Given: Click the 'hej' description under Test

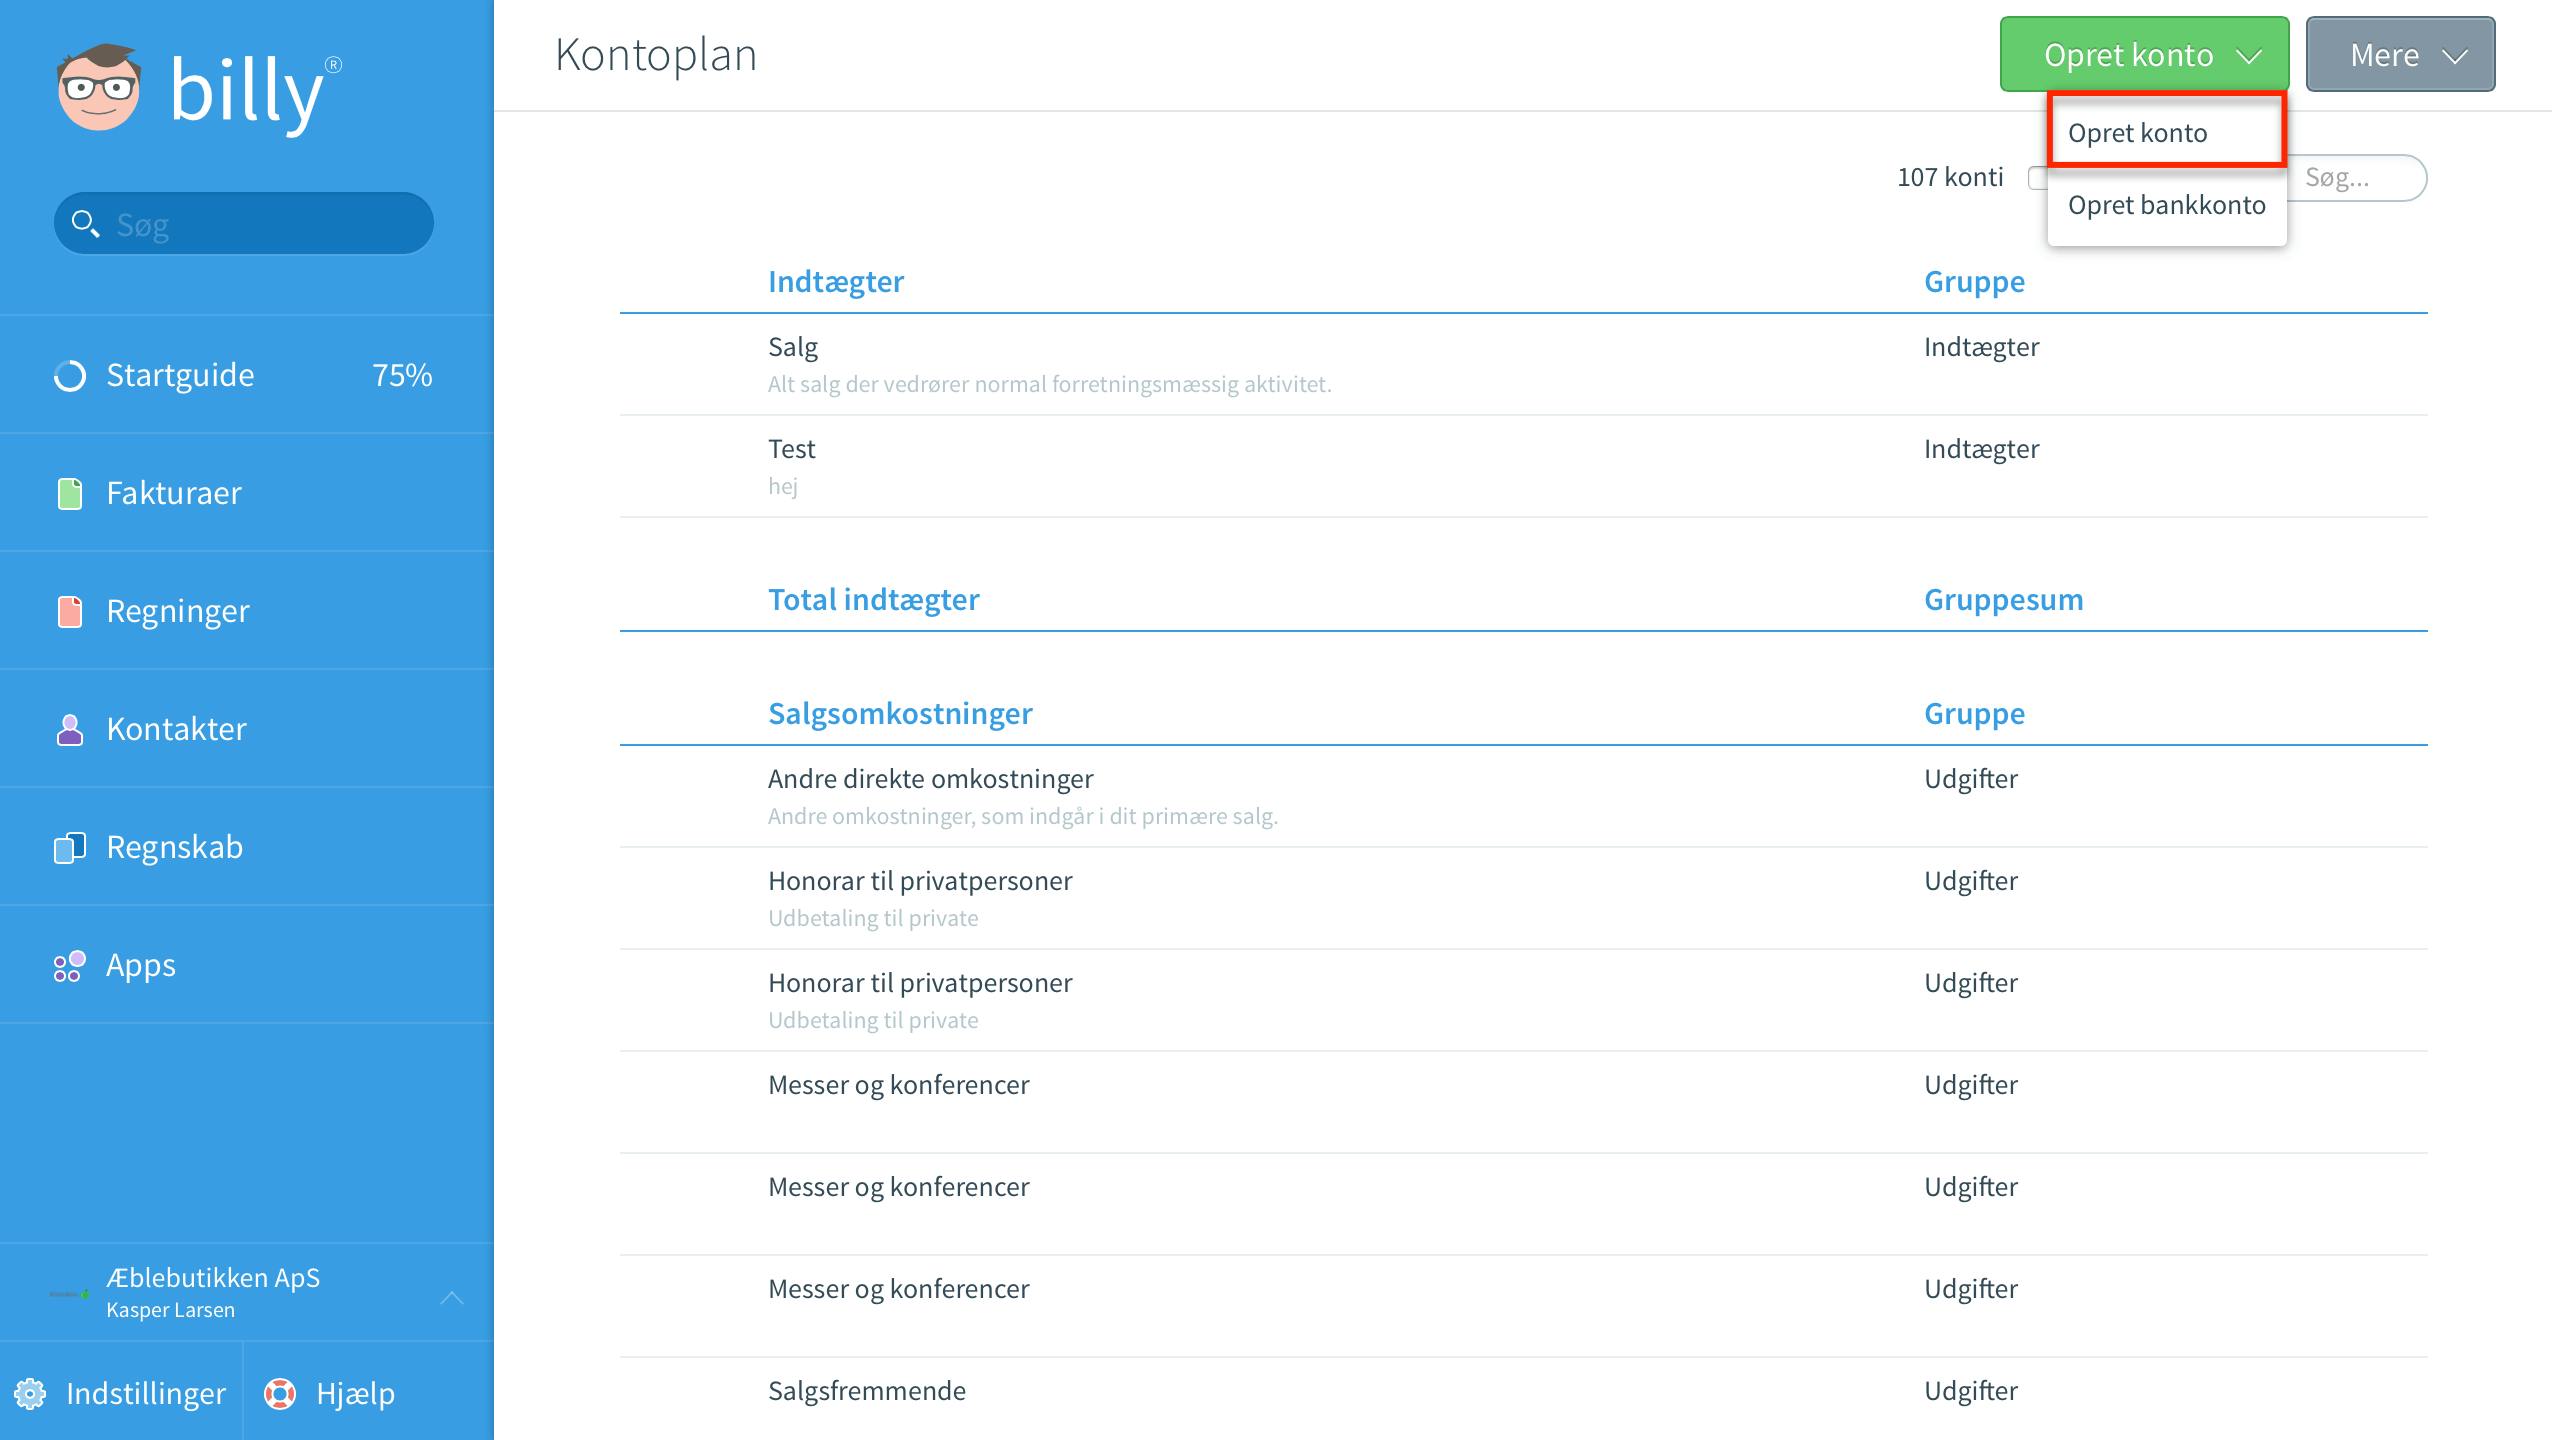Looking at the screenshot, I should (783, 486).
